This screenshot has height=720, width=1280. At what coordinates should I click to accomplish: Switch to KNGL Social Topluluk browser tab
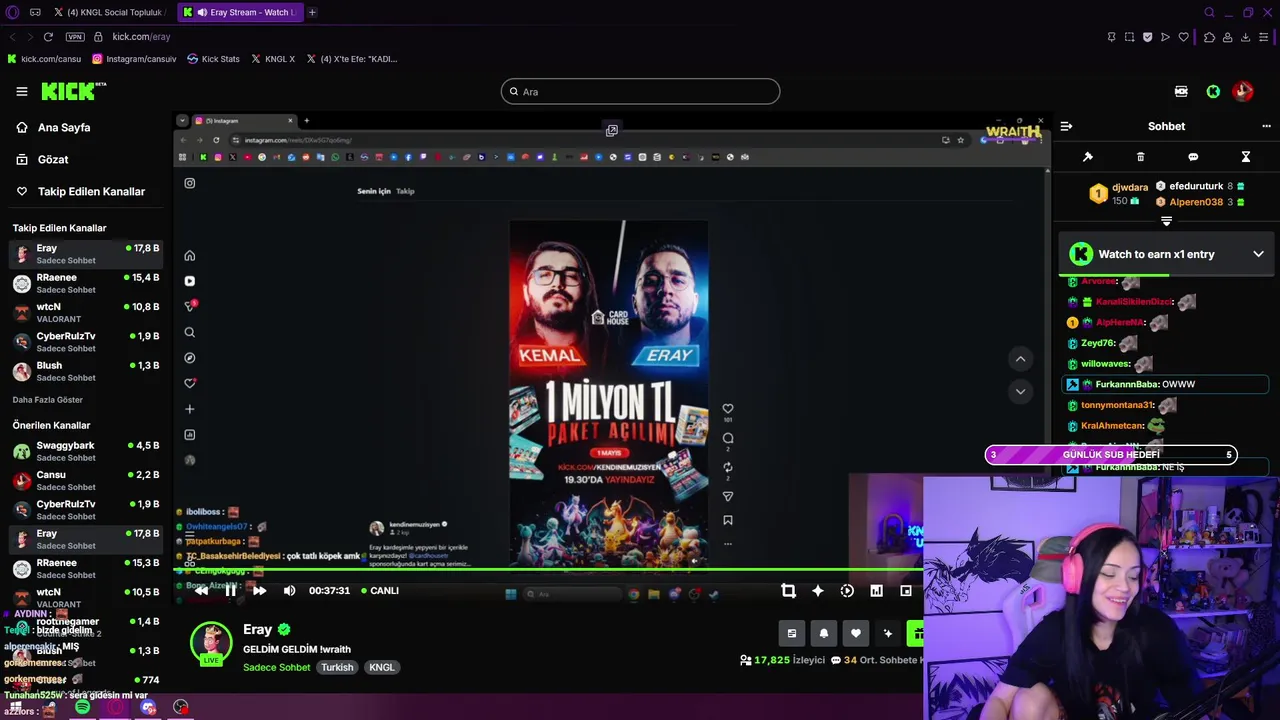pos(108,12)
